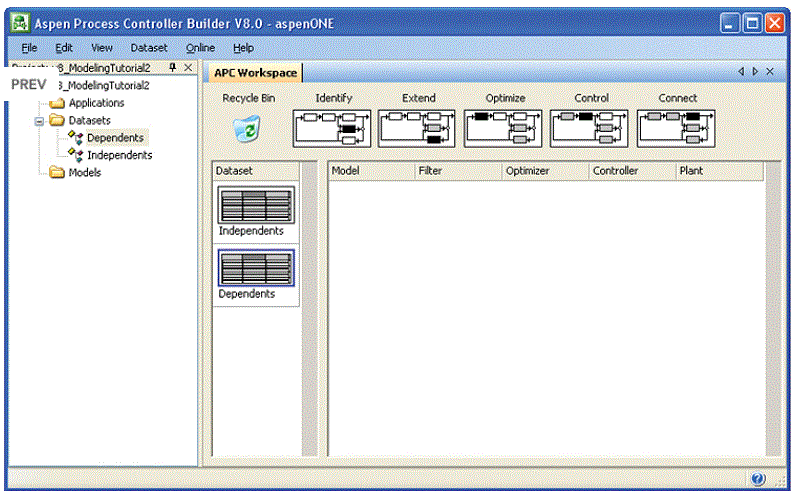Screen dimensions: 798x500
Task: Select Applications folder in tree
Action: 96,103
